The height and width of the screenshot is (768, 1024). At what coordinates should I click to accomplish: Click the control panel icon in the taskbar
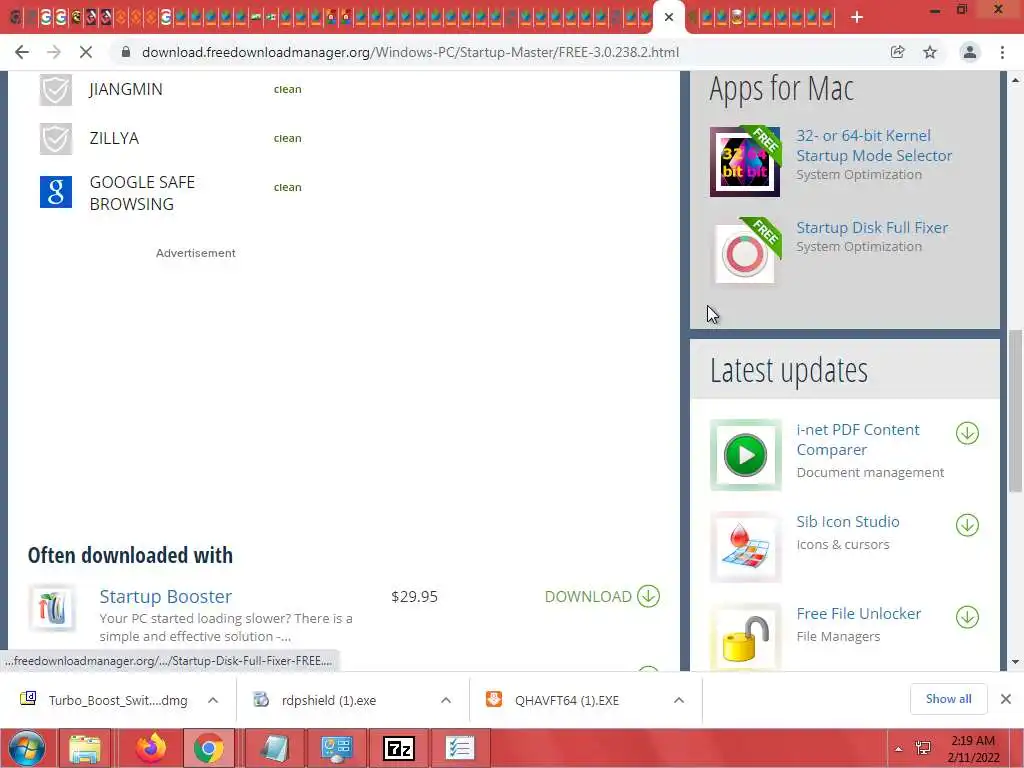click(337, 748)
